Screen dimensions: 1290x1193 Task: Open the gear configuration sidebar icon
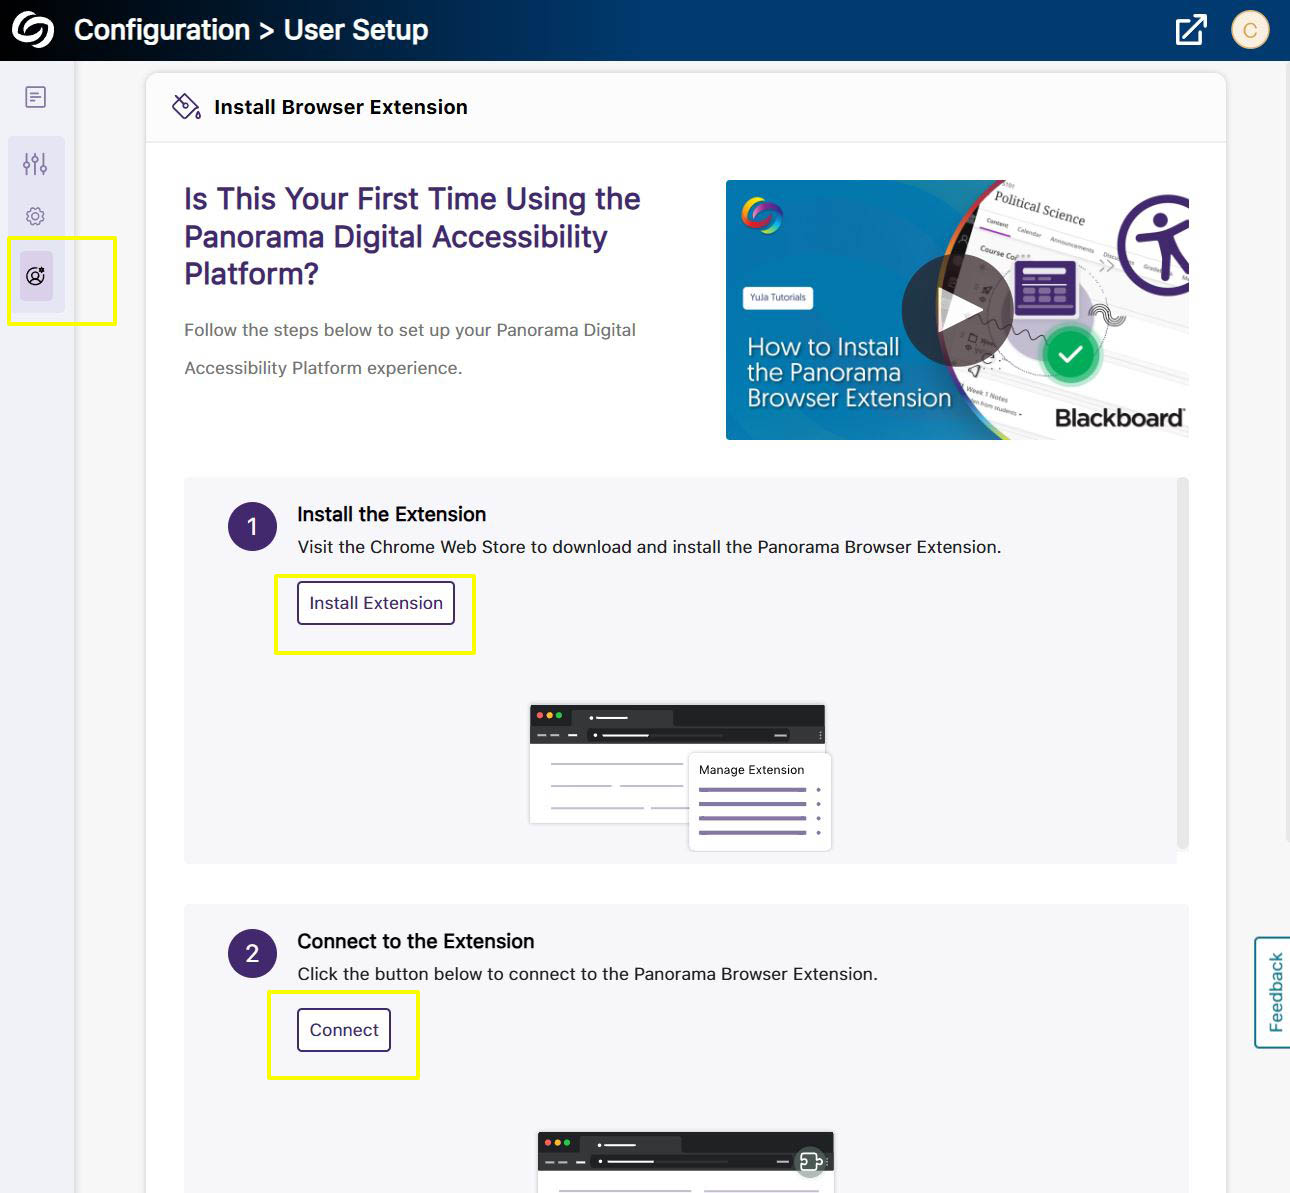(x=36, y=216)
